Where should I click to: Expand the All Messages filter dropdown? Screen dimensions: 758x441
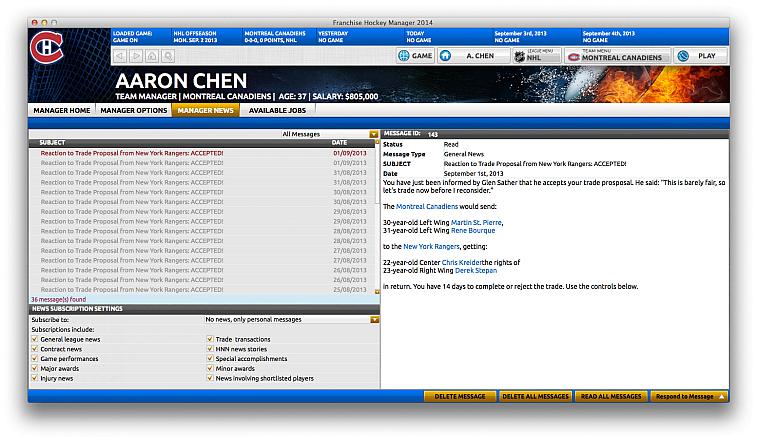tap(374, 133)
